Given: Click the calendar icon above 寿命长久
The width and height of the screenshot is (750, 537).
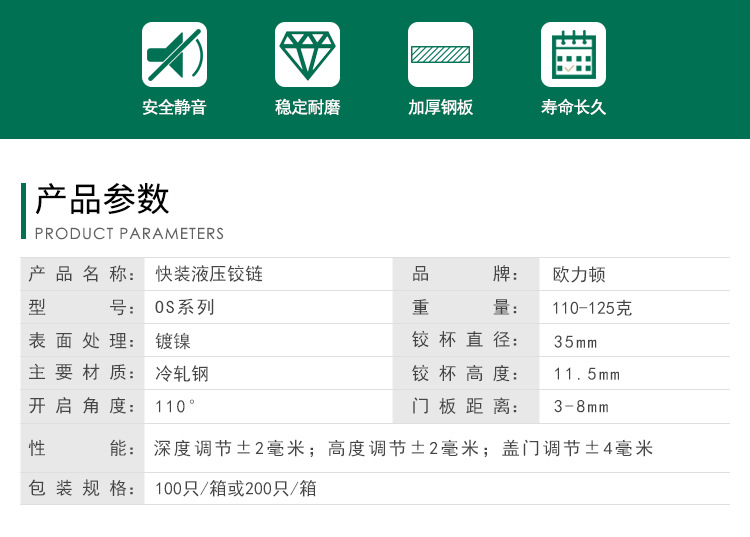Looking at the screenshot, I should coord(573,55).
